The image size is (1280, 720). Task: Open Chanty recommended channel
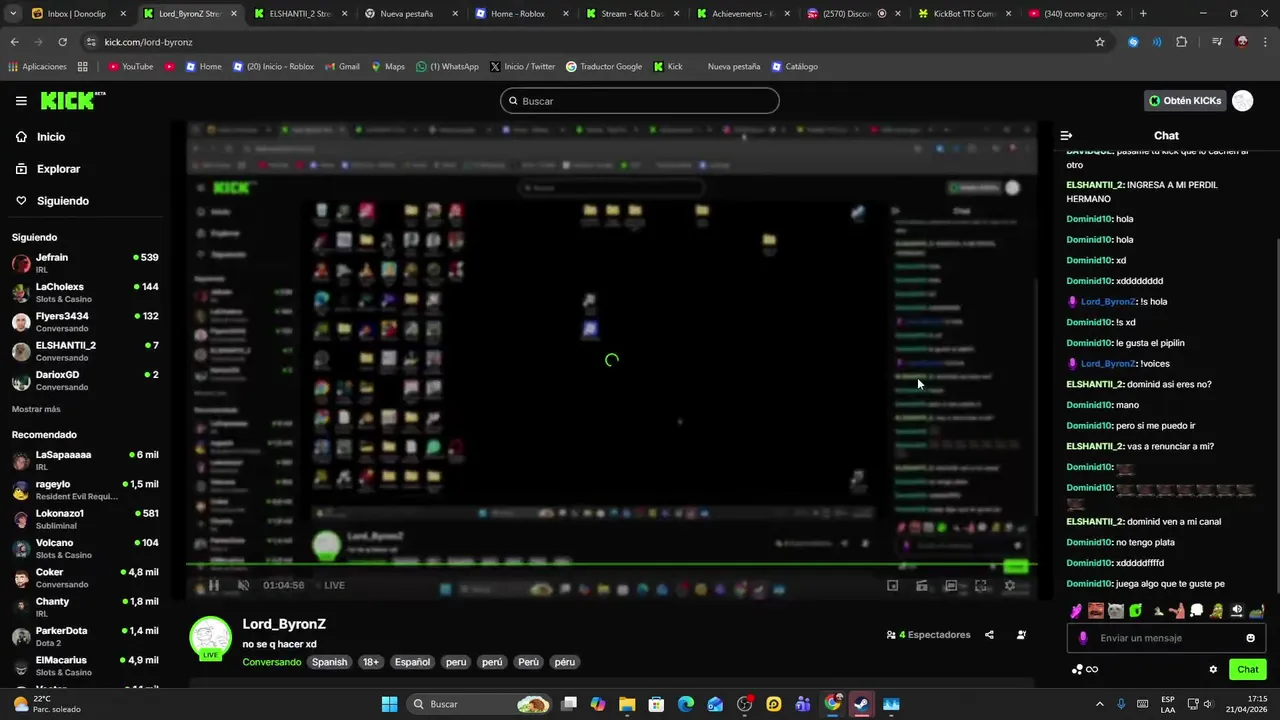click(x=85, y=607)
